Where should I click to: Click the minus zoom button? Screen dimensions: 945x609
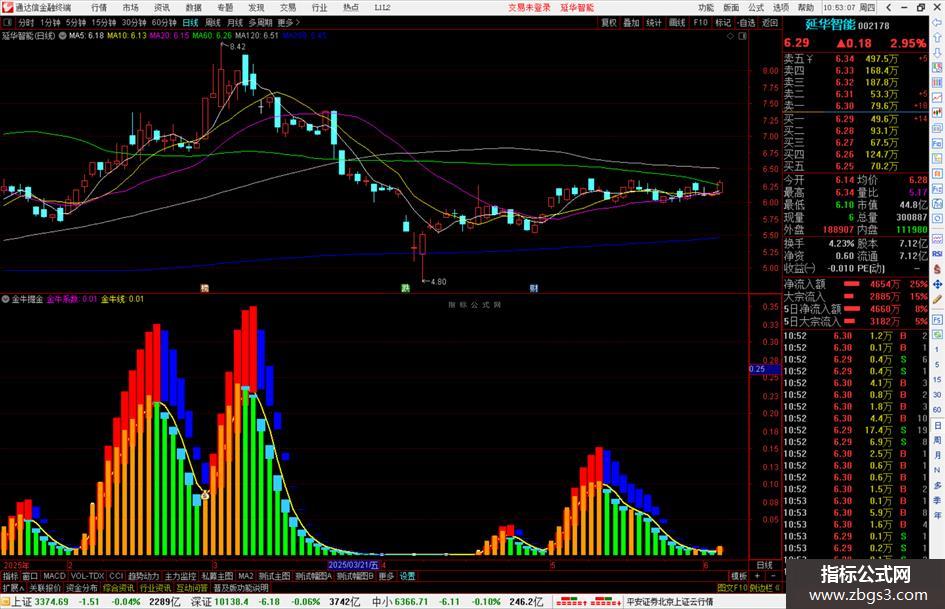(x=773, y=576)
